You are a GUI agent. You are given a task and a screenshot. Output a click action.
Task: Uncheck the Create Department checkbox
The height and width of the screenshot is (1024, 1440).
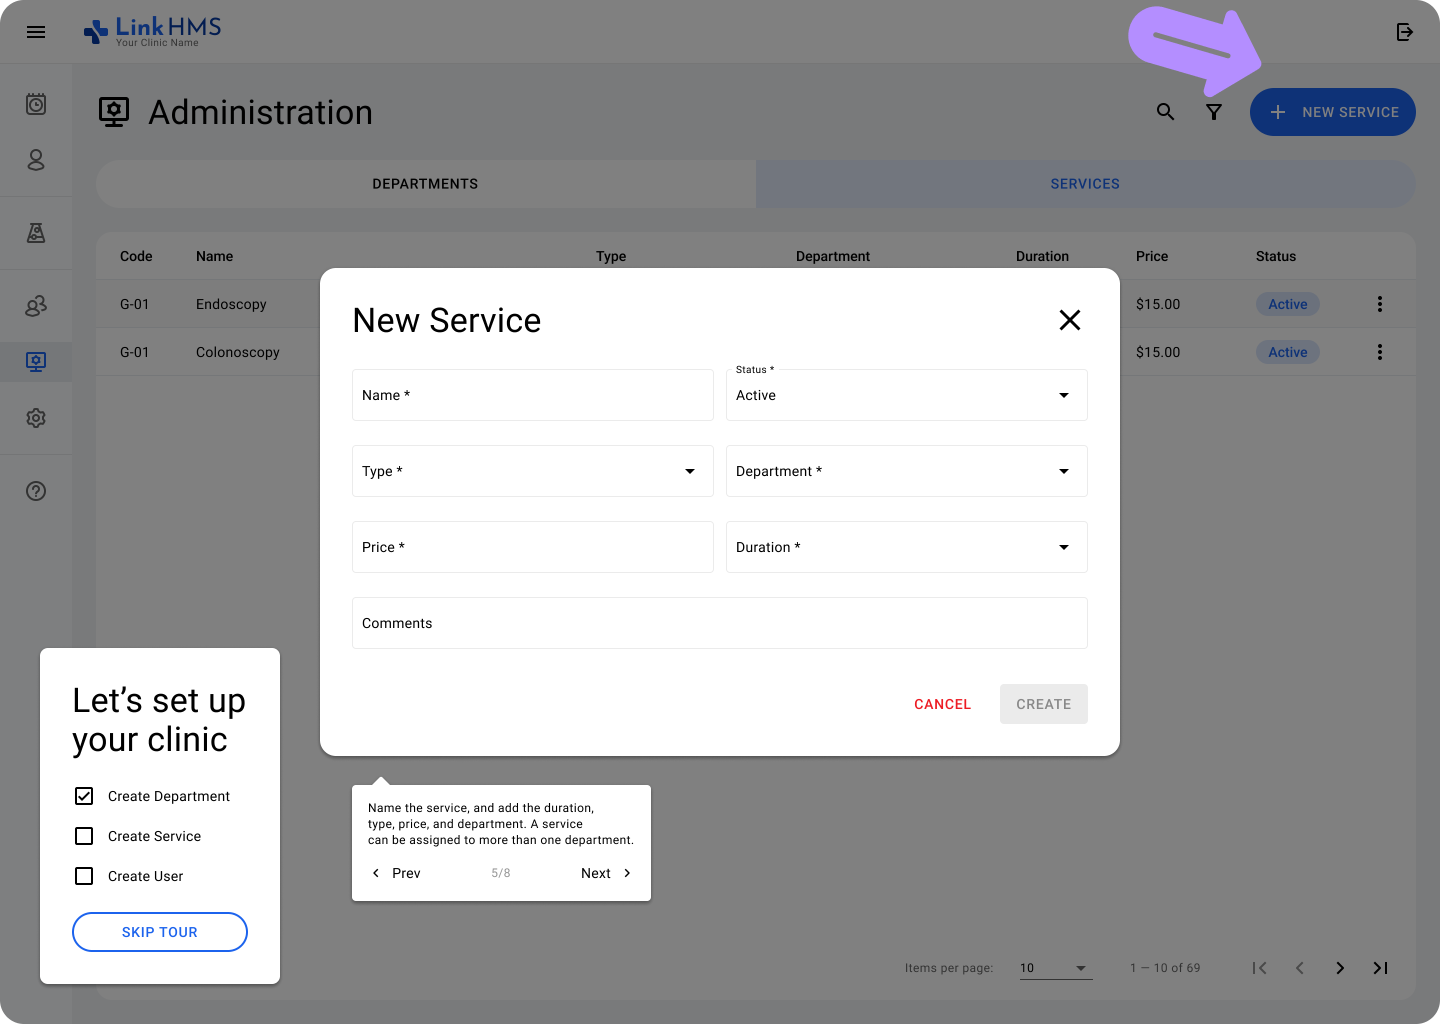[84, 796]
